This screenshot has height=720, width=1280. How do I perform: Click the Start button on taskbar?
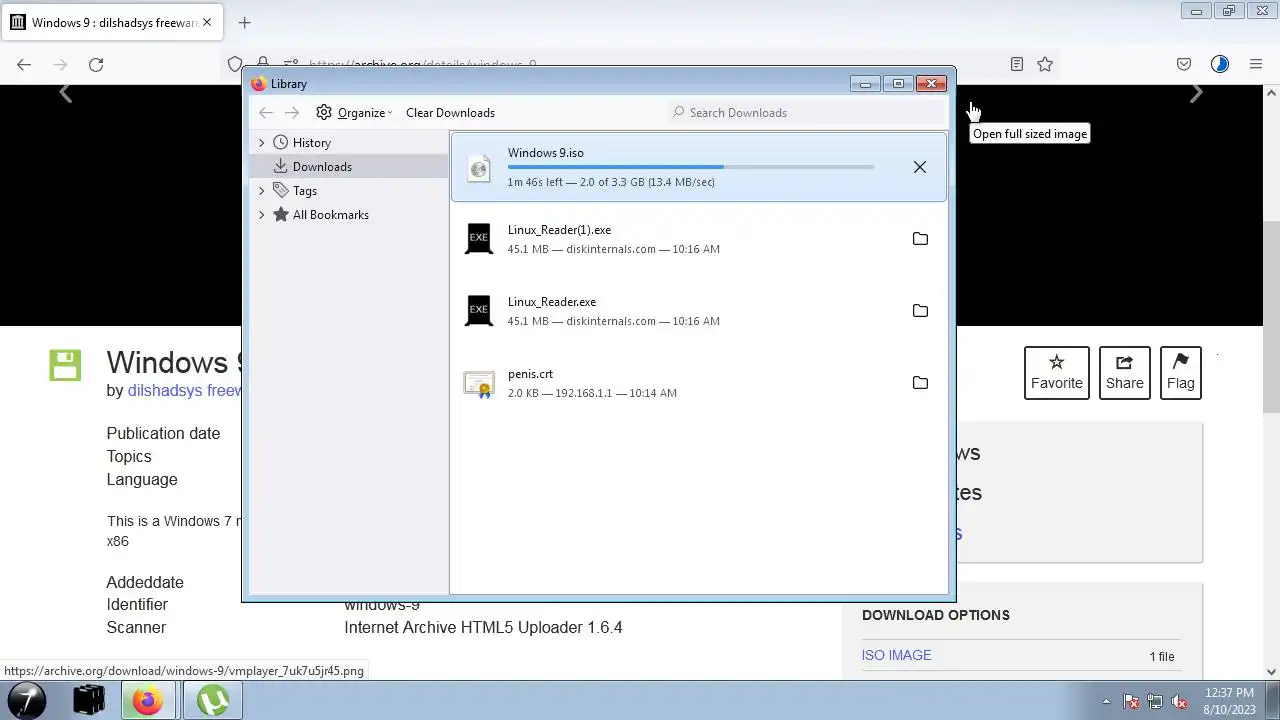coord(27,700)
